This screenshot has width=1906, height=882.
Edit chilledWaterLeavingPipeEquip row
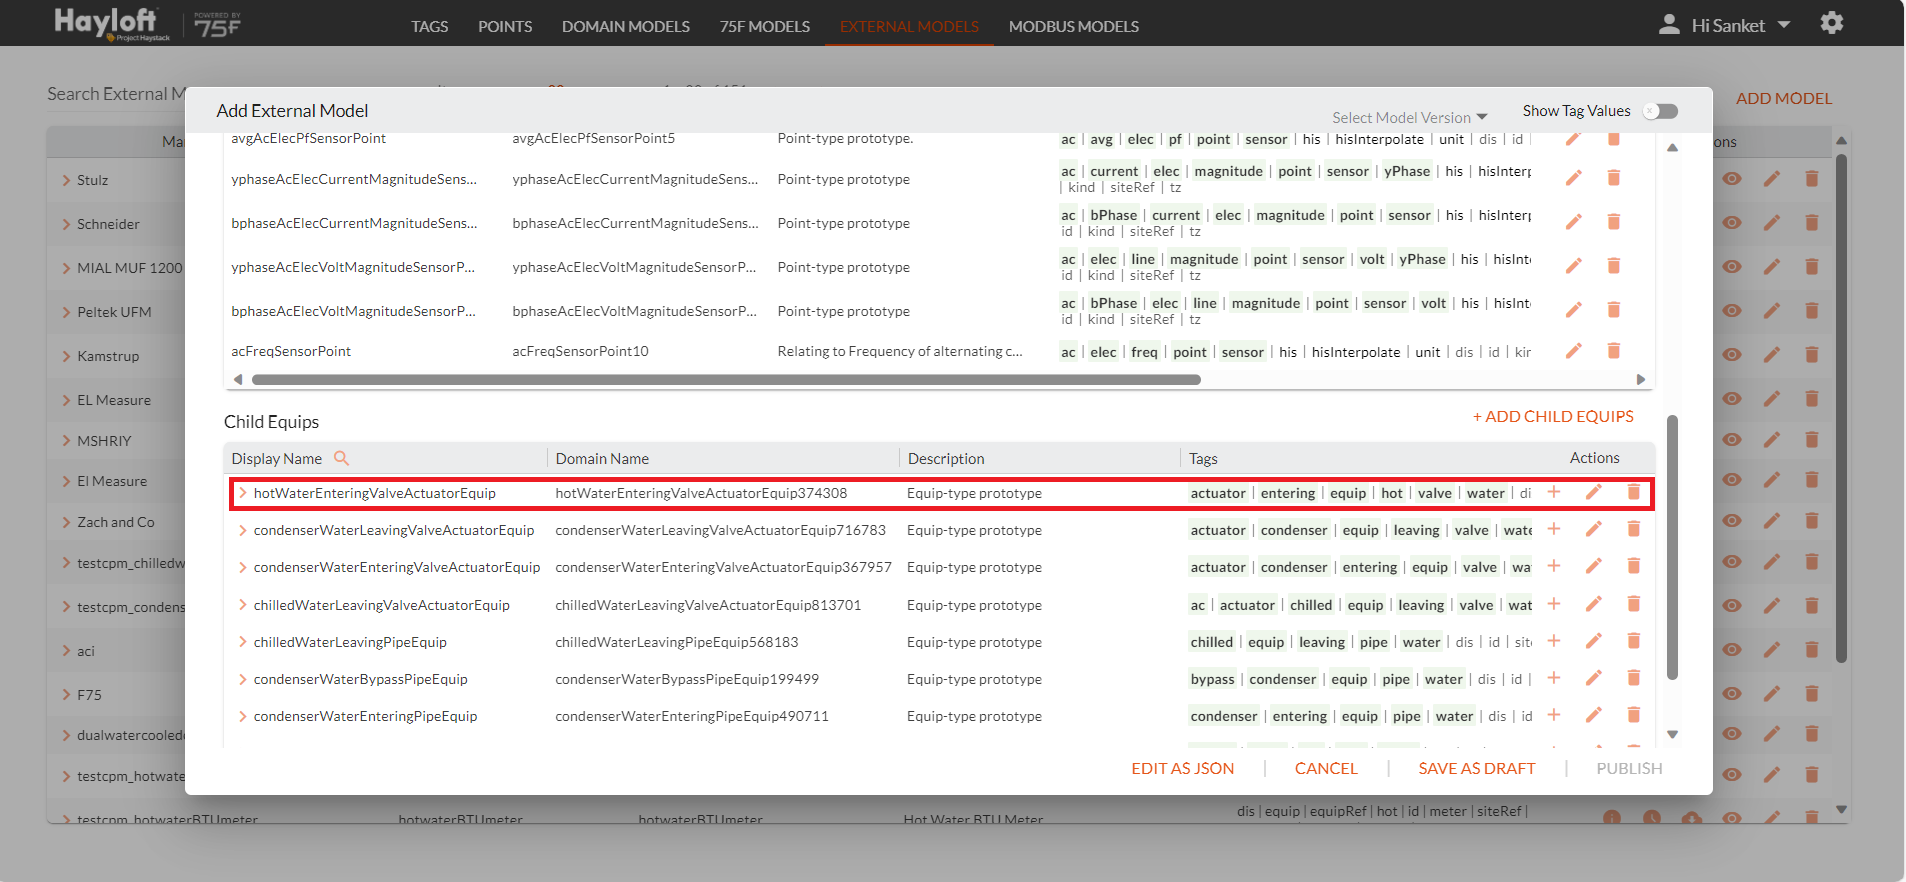coord(1594,641)
